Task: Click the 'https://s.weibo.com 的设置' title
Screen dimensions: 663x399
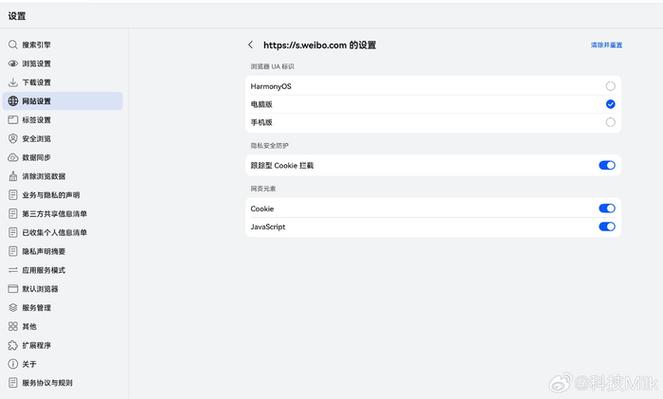Action: click(x=320, y=45)
